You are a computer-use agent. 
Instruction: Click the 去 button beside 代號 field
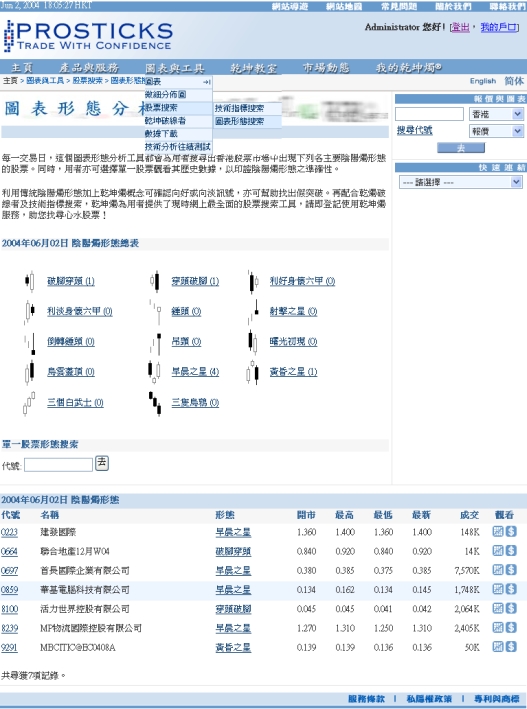coord(102,463)
